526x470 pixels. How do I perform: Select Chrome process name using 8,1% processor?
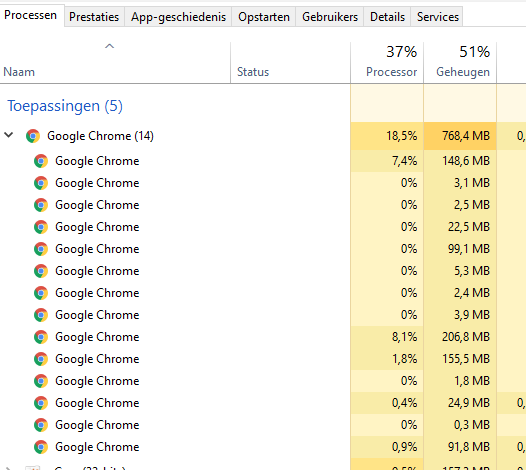[97, 337]
